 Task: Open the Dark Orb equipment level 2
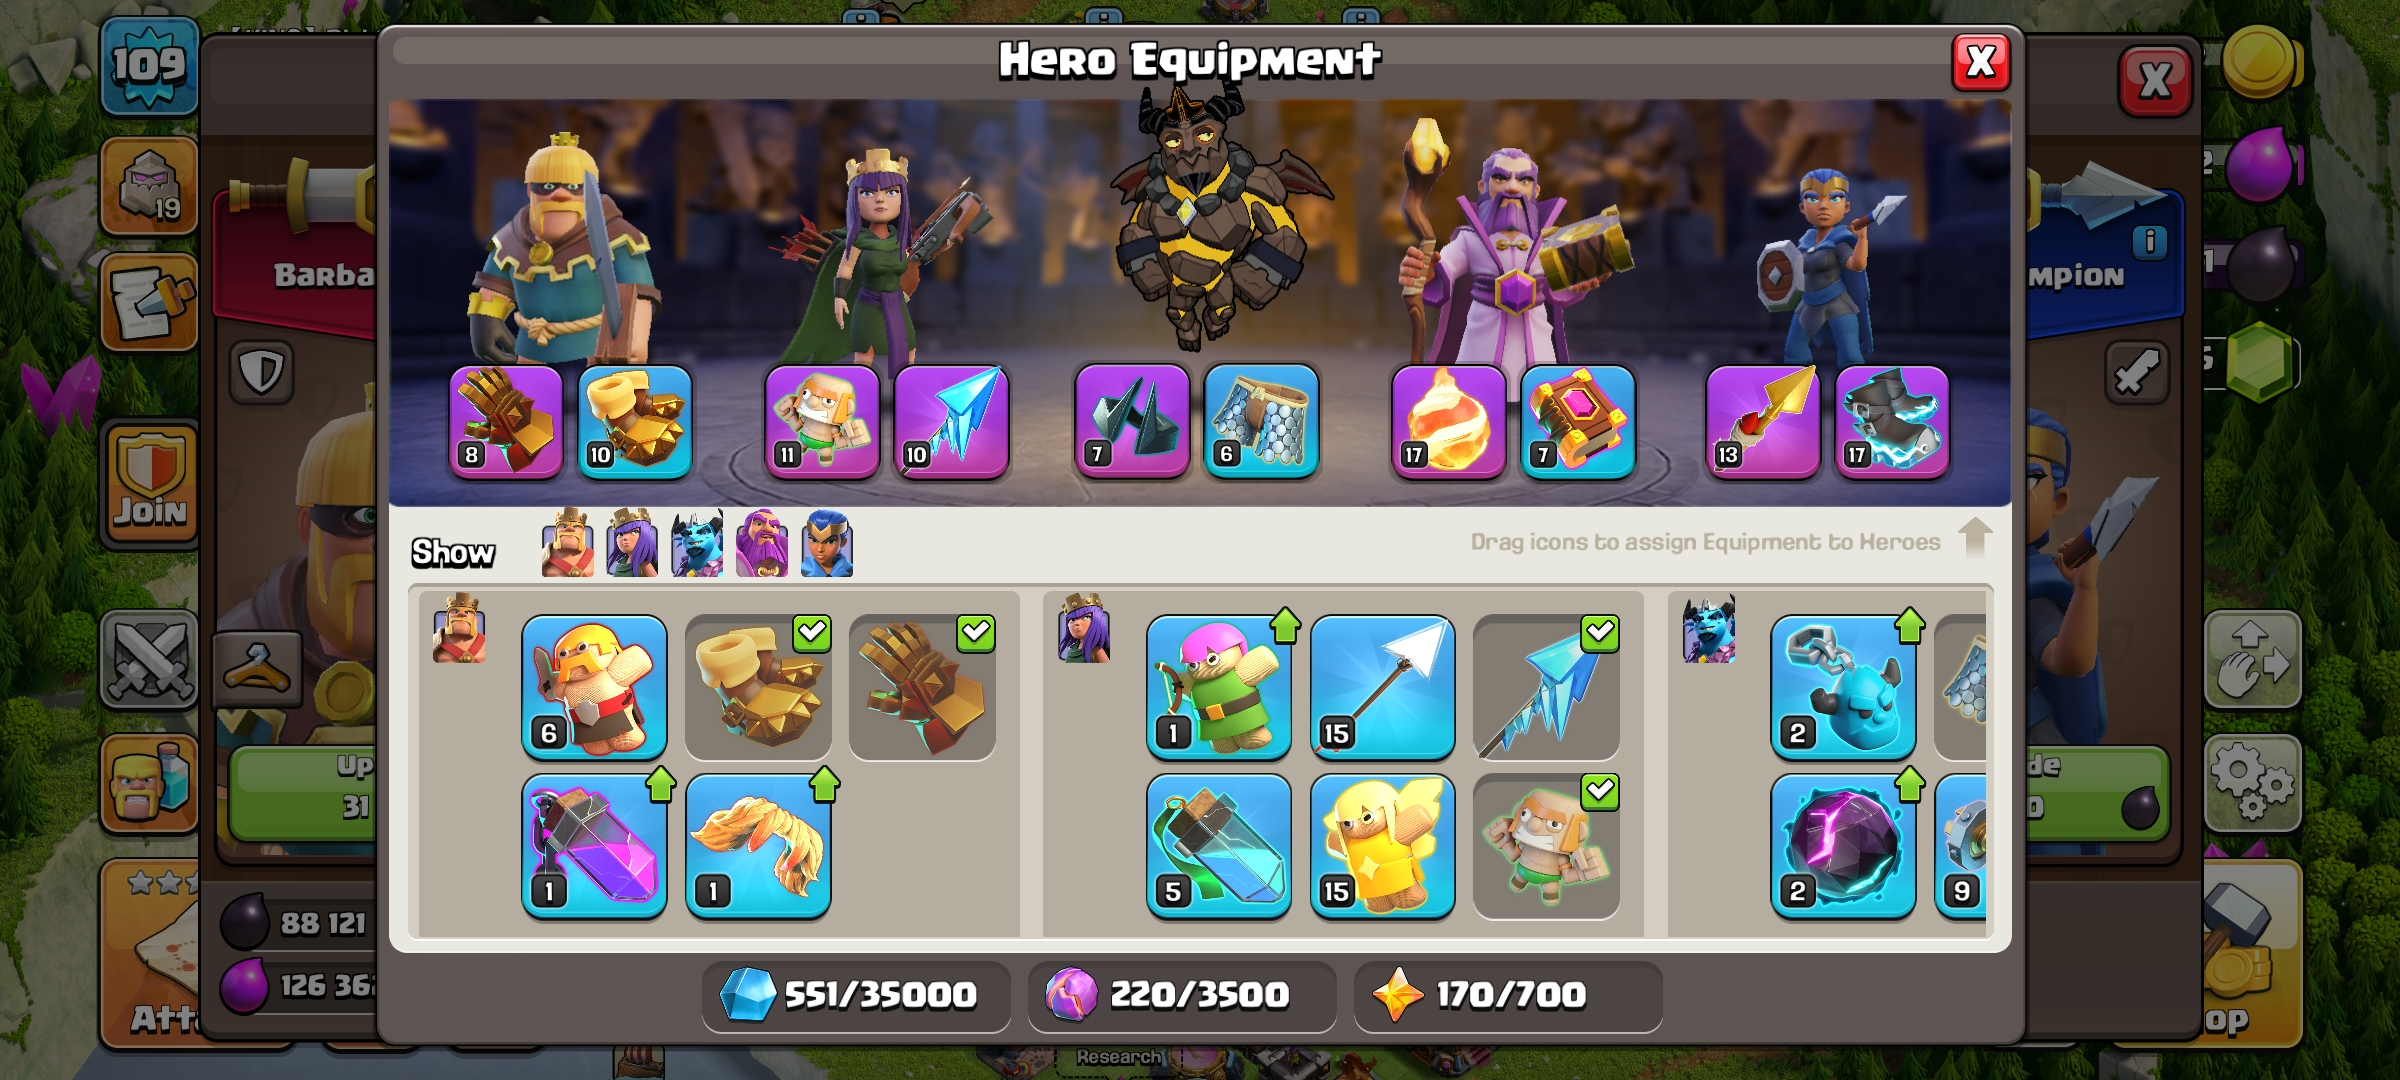click(x=1843, y=846)
